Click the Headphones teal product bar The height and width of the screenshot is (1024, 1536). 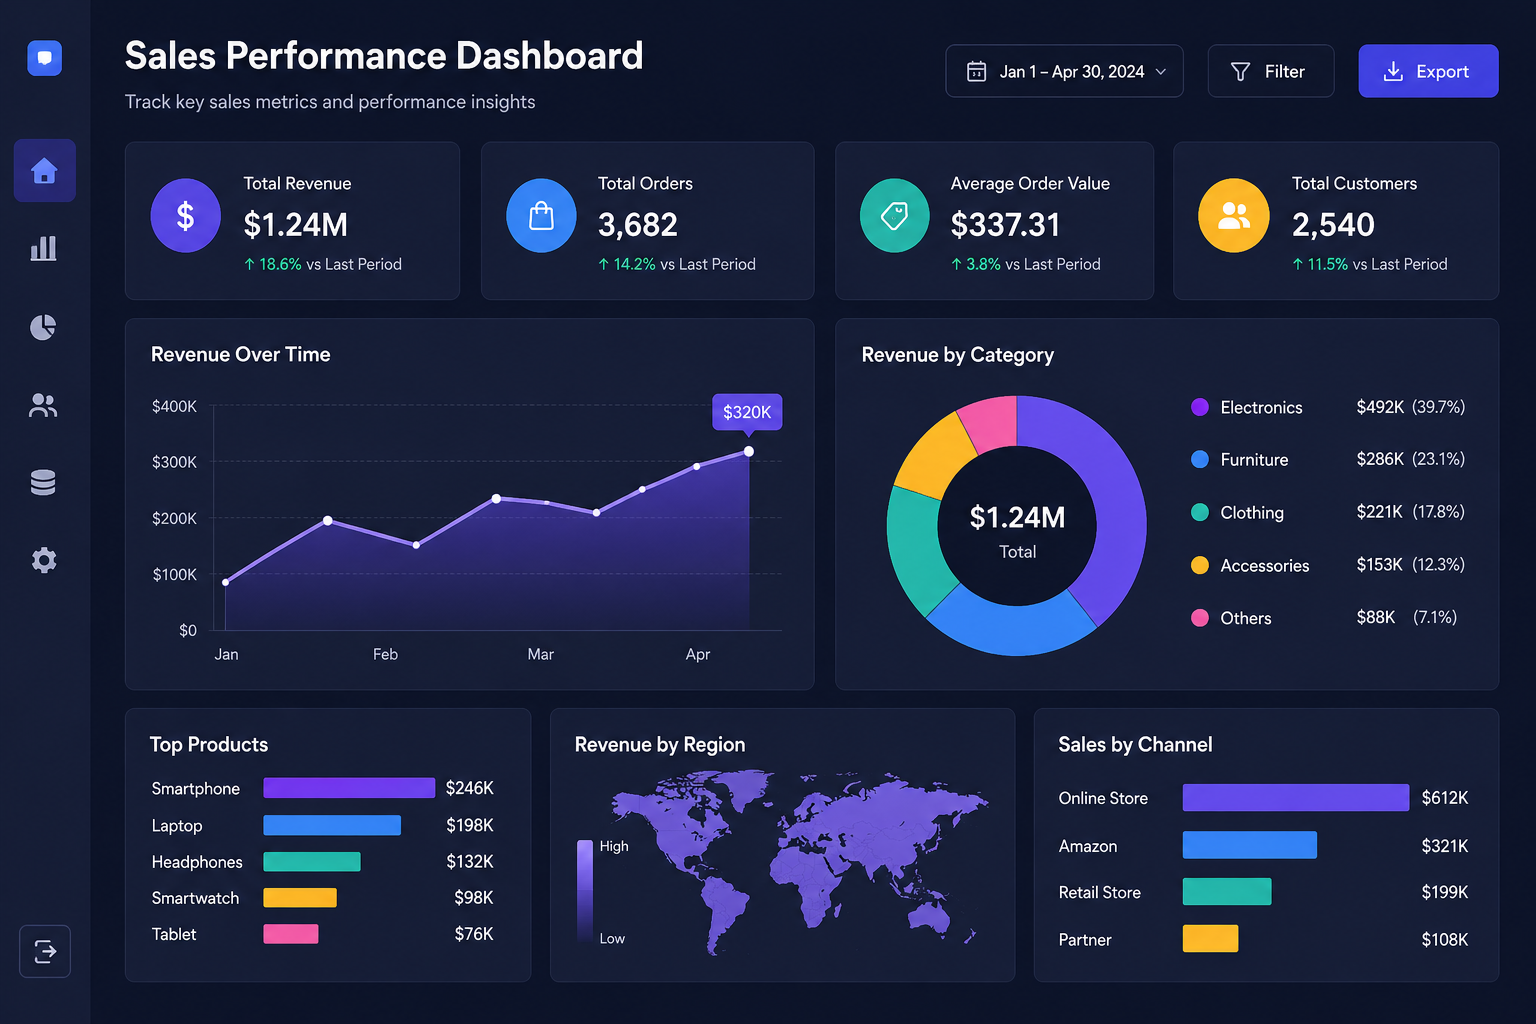click(312, 861)
